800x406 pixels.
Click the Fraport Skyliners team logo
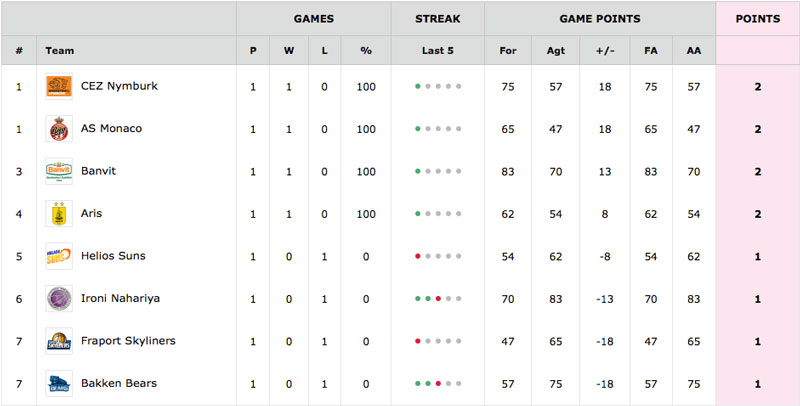(x=59, y=341)
